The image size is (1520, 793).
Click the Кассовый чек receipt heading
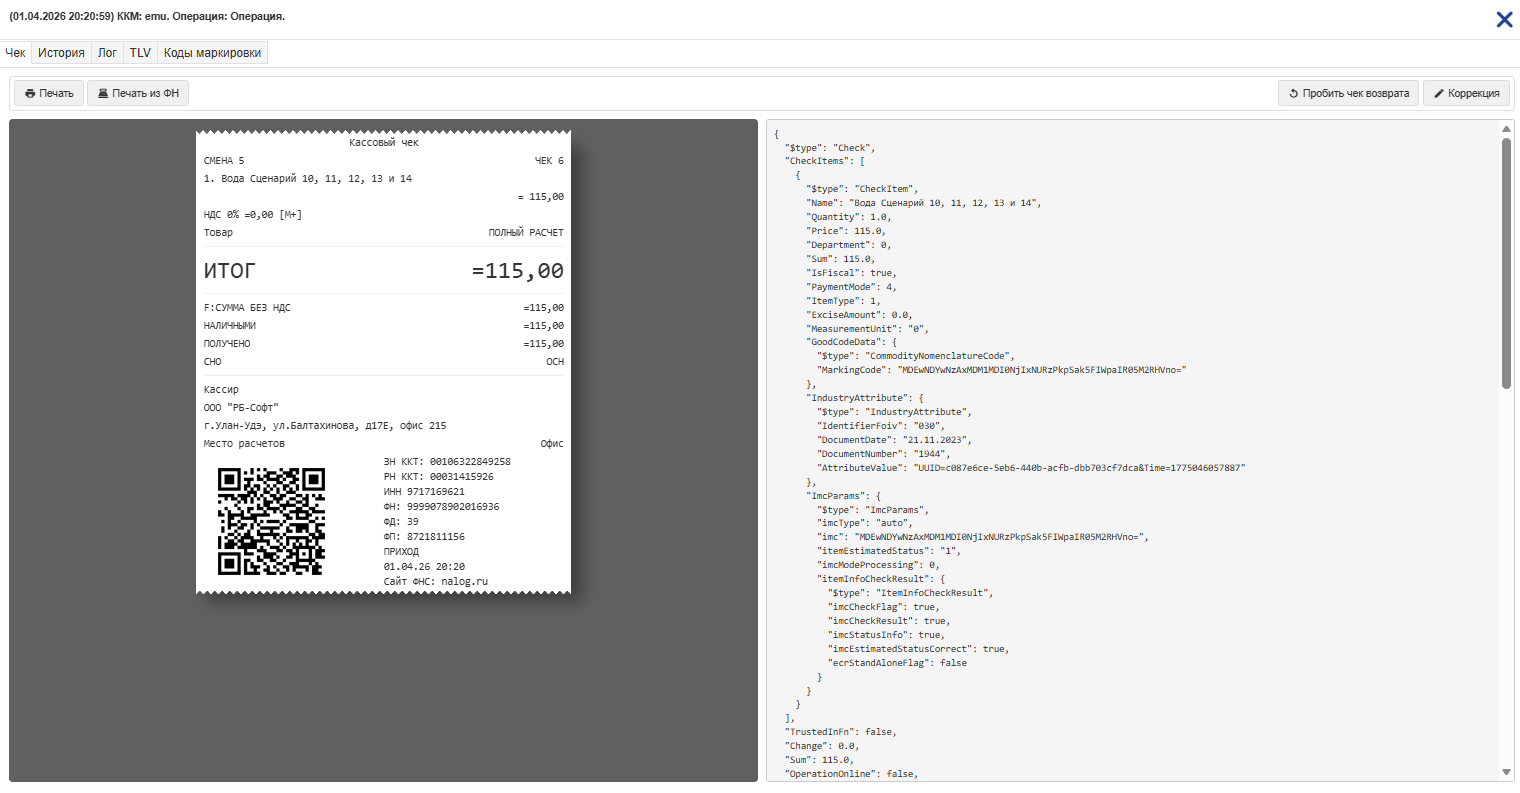[383, 143]
